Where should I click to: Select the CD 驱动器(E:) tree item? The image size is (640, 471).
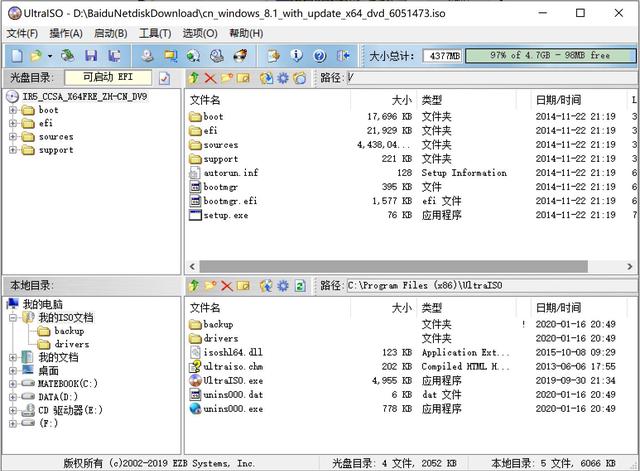point(70,410)
